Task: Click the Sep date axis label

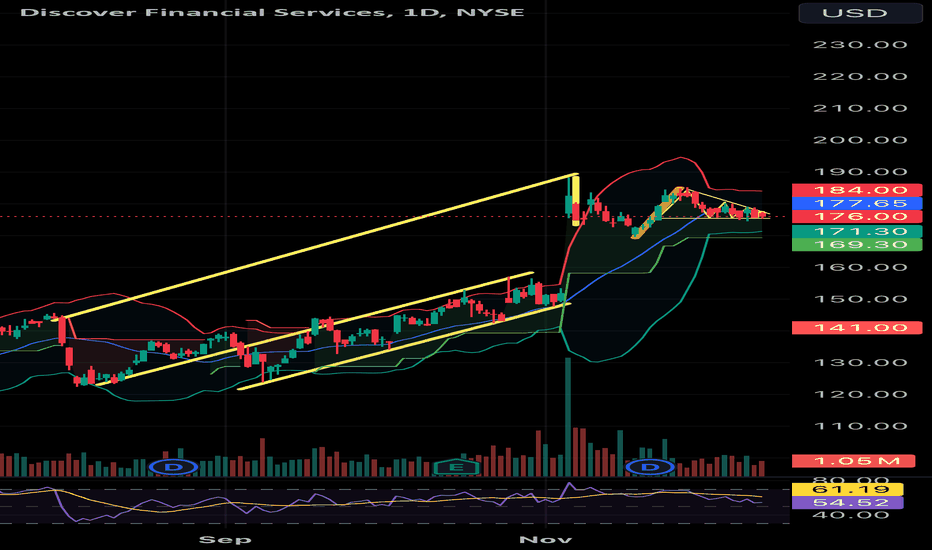Action: click(225, 539)
